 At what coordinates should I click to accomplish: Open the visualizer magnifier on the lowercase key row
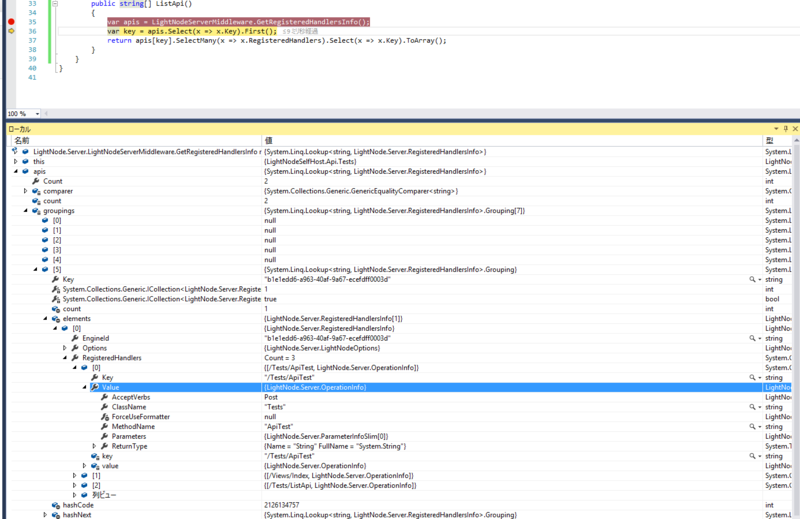tap(752, 456)
